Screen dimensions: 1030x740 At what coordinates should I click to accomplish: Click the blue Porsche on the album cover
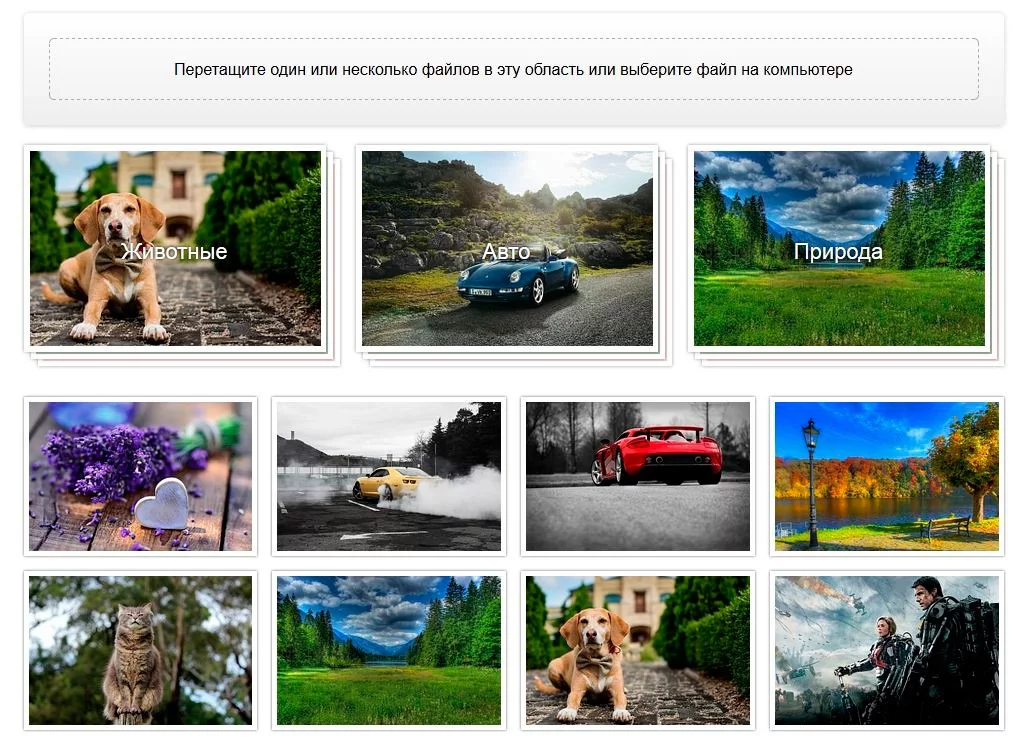tap(518, 277)
